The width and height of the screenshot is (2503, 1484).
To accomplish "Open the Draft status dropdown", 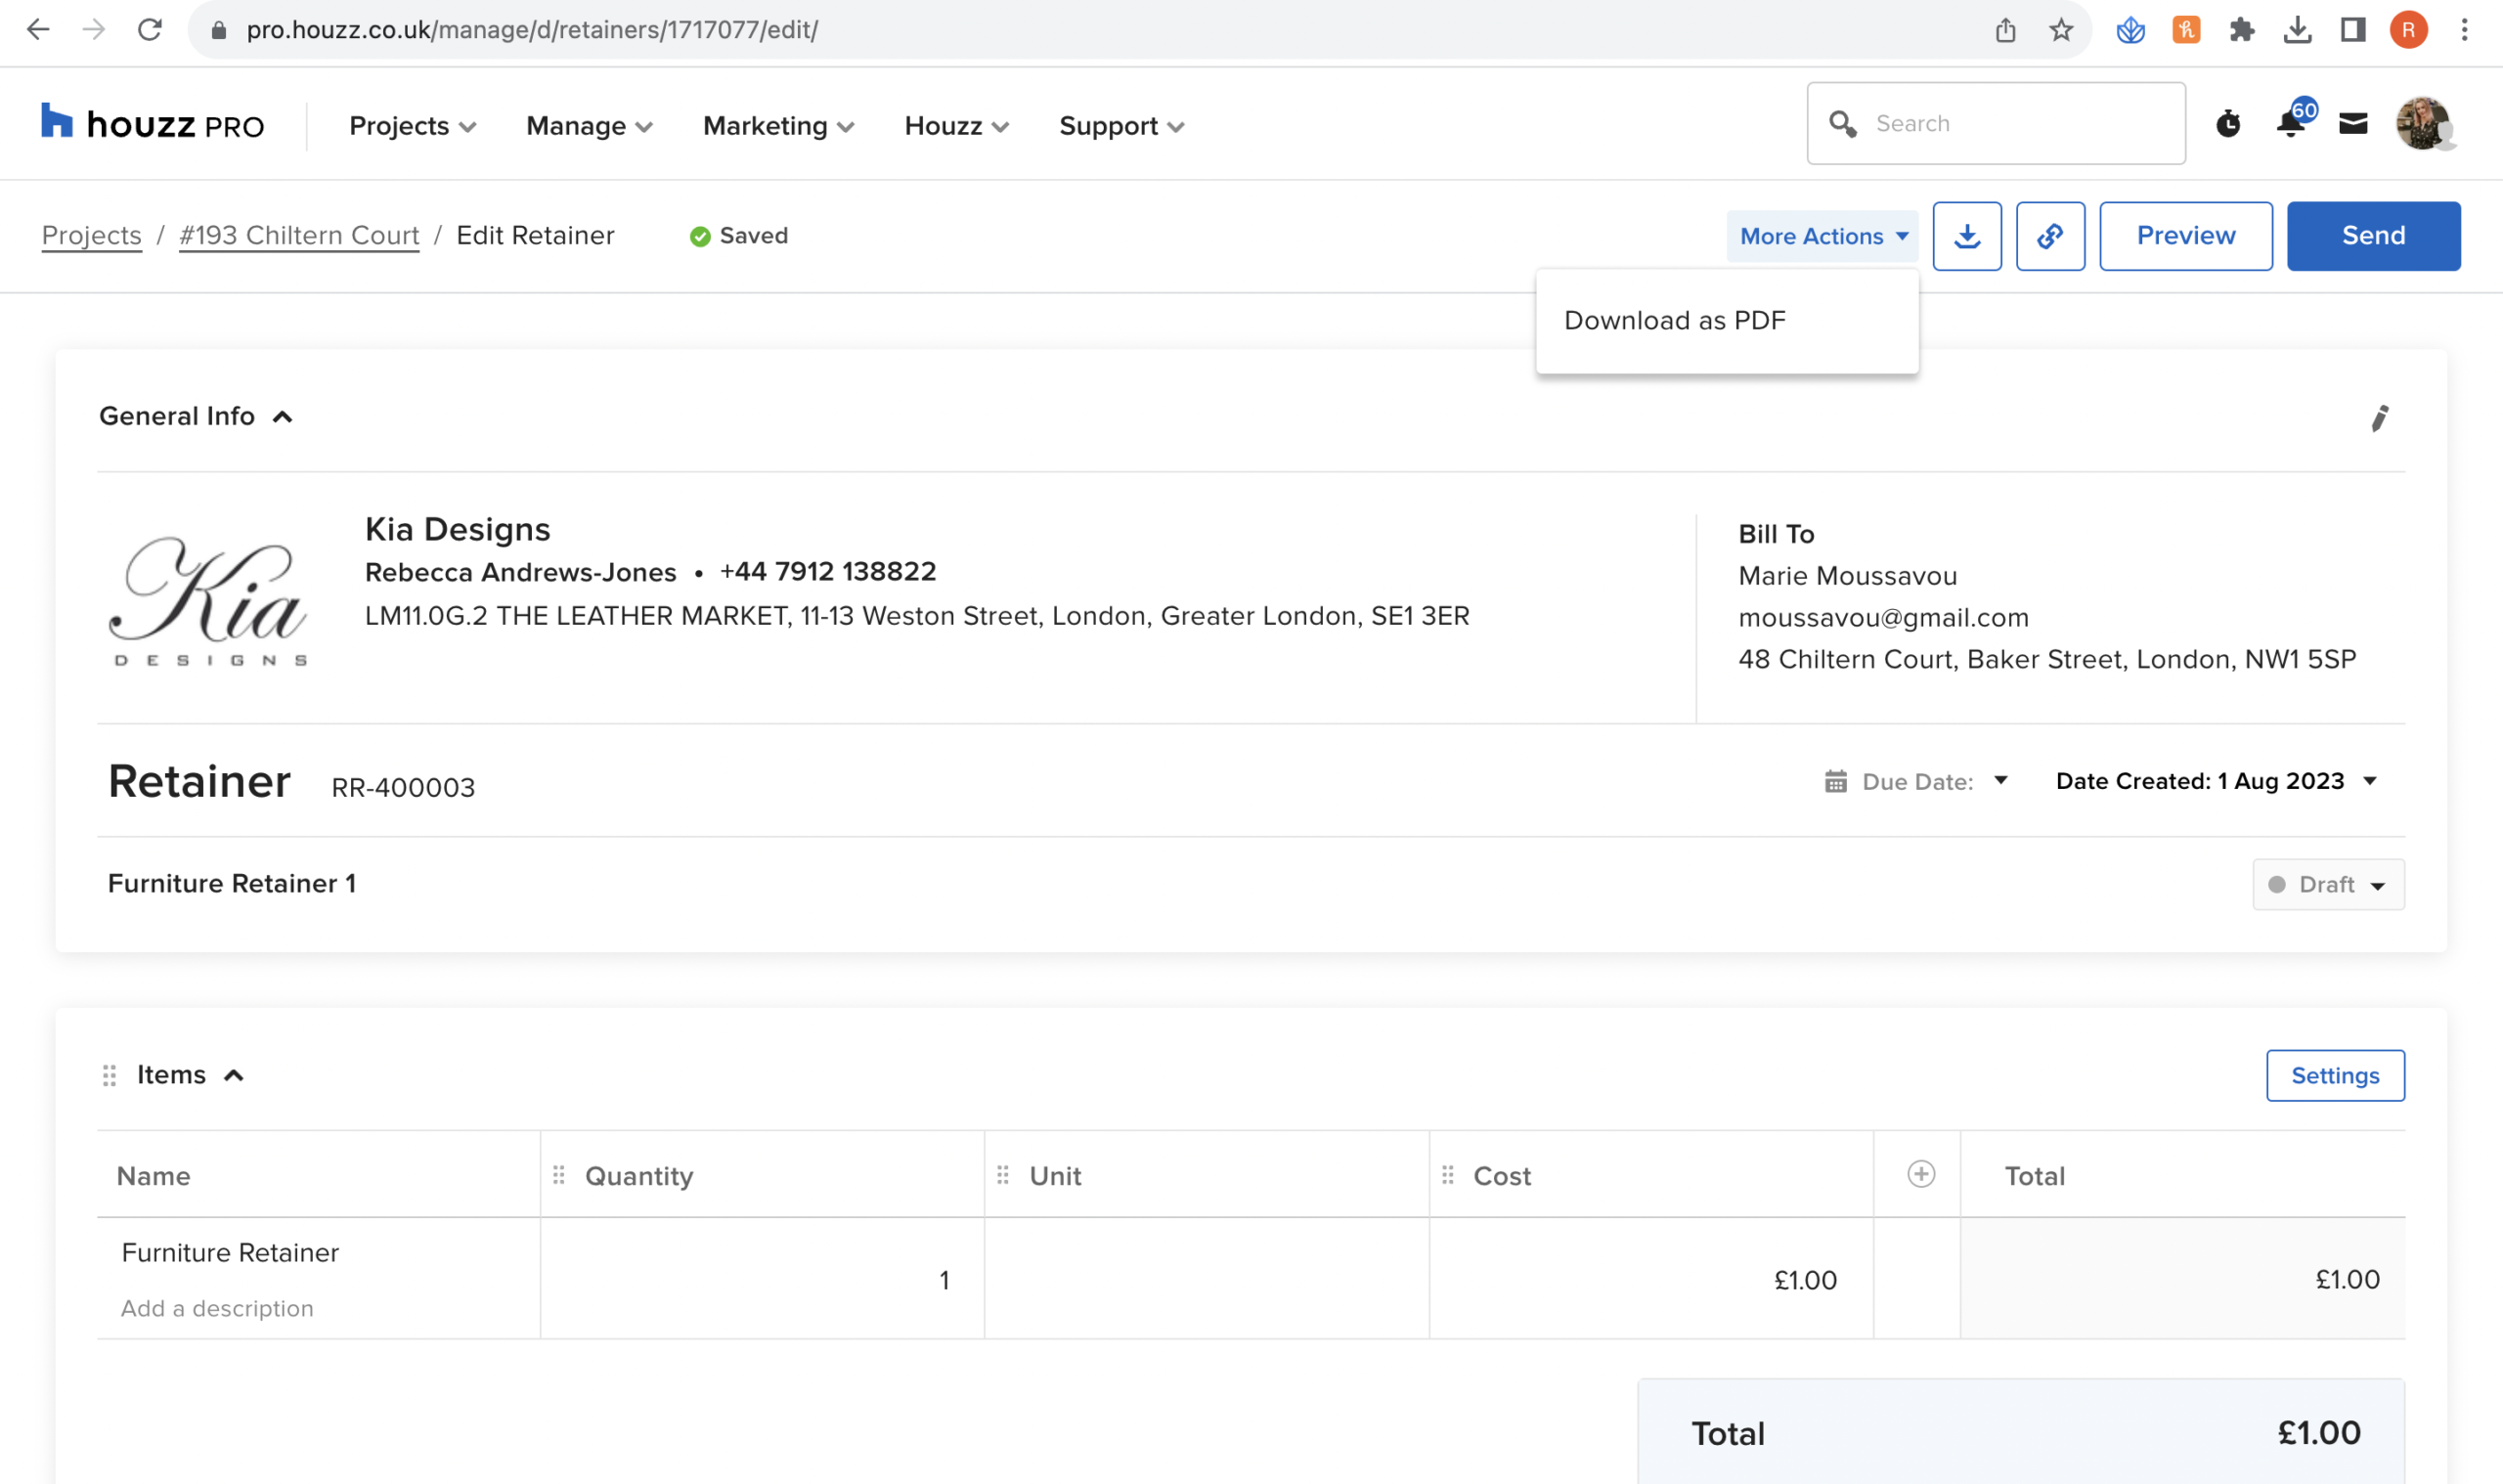I will 2327,884.
